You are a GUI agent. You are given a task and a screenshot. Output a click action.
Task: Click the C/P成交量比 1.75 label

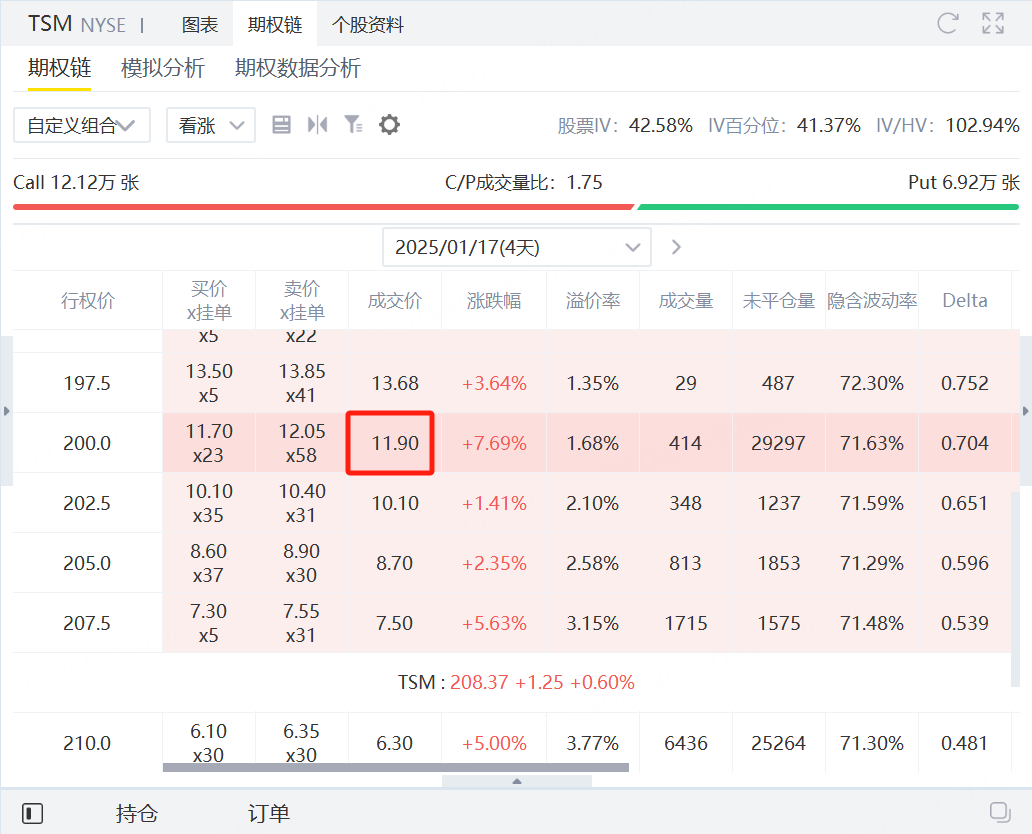click(x=524, y=182)
